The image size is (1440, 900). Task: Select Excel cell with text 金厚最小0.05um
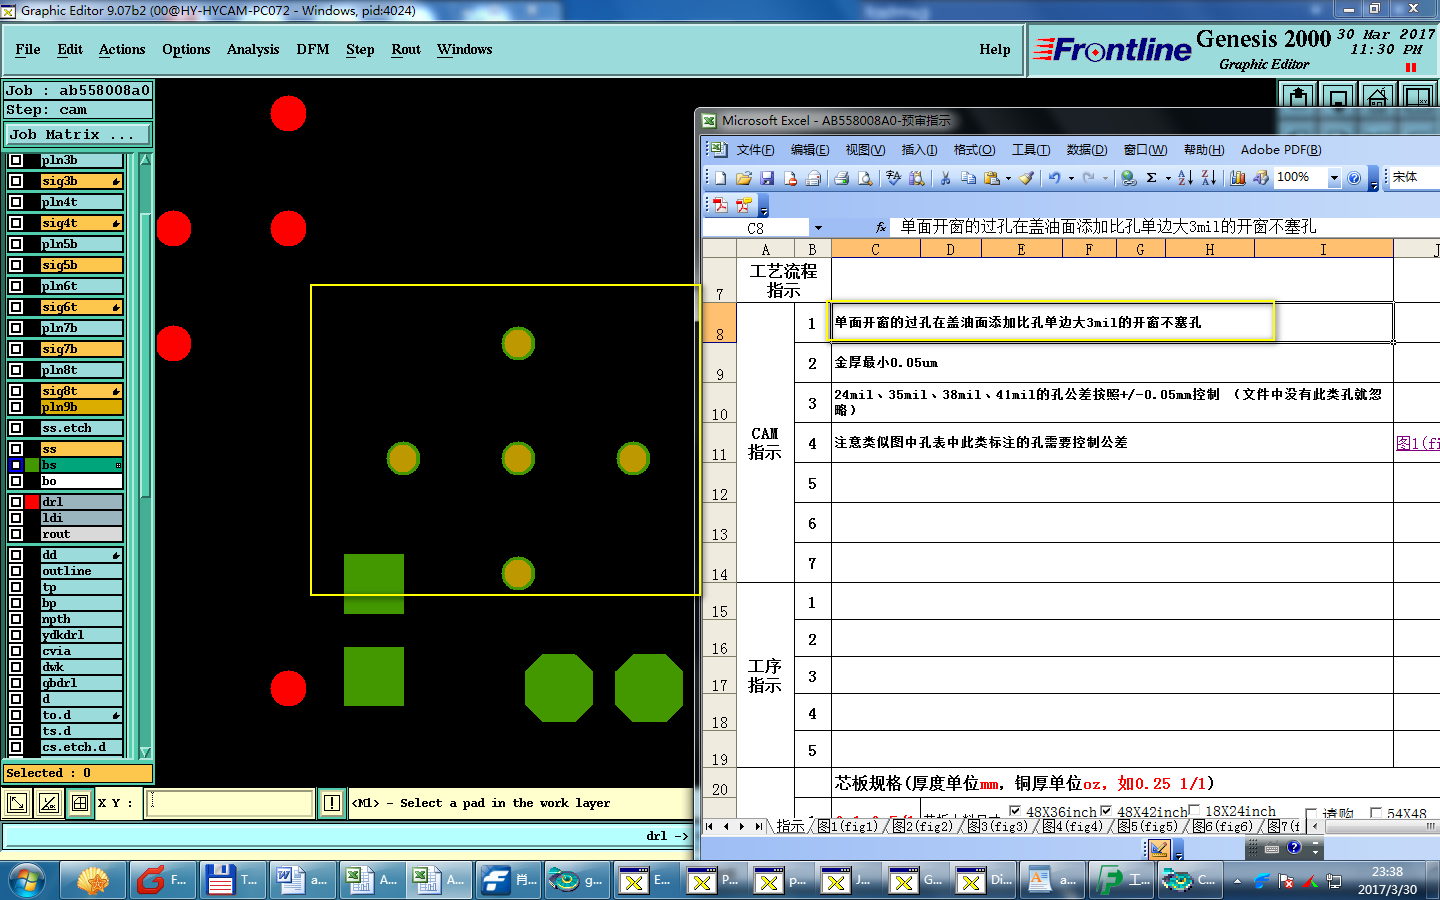[1112, 363]
